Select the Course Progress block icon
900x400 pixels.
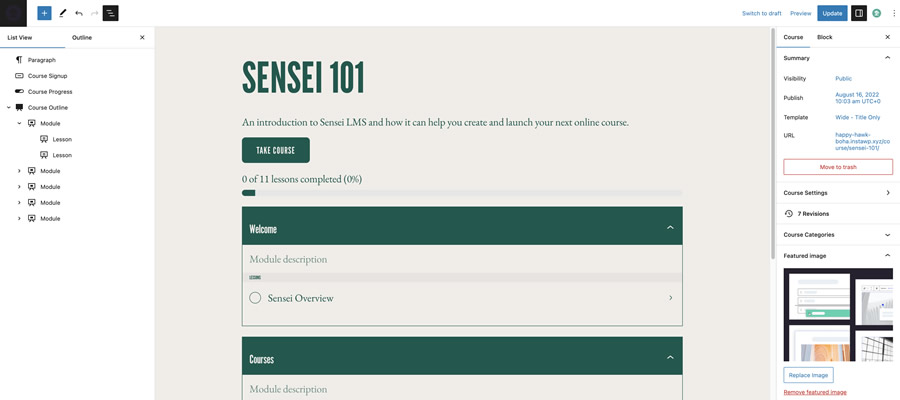tap(19, 91)
